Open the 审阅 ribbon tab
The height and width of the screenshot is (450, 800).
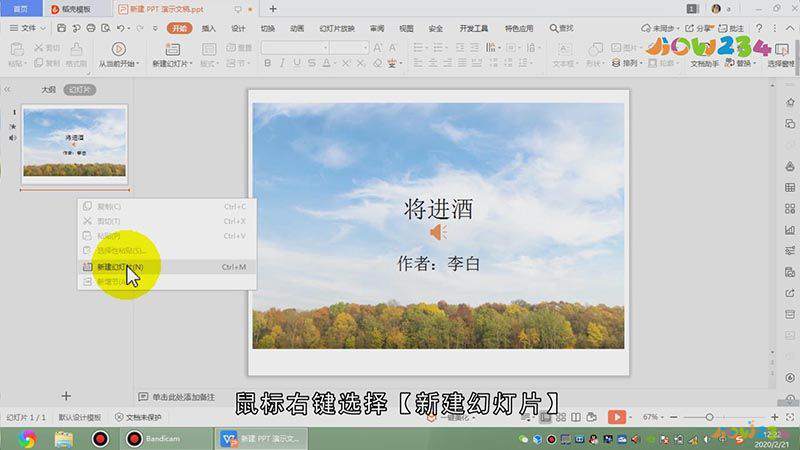(377, 28)
